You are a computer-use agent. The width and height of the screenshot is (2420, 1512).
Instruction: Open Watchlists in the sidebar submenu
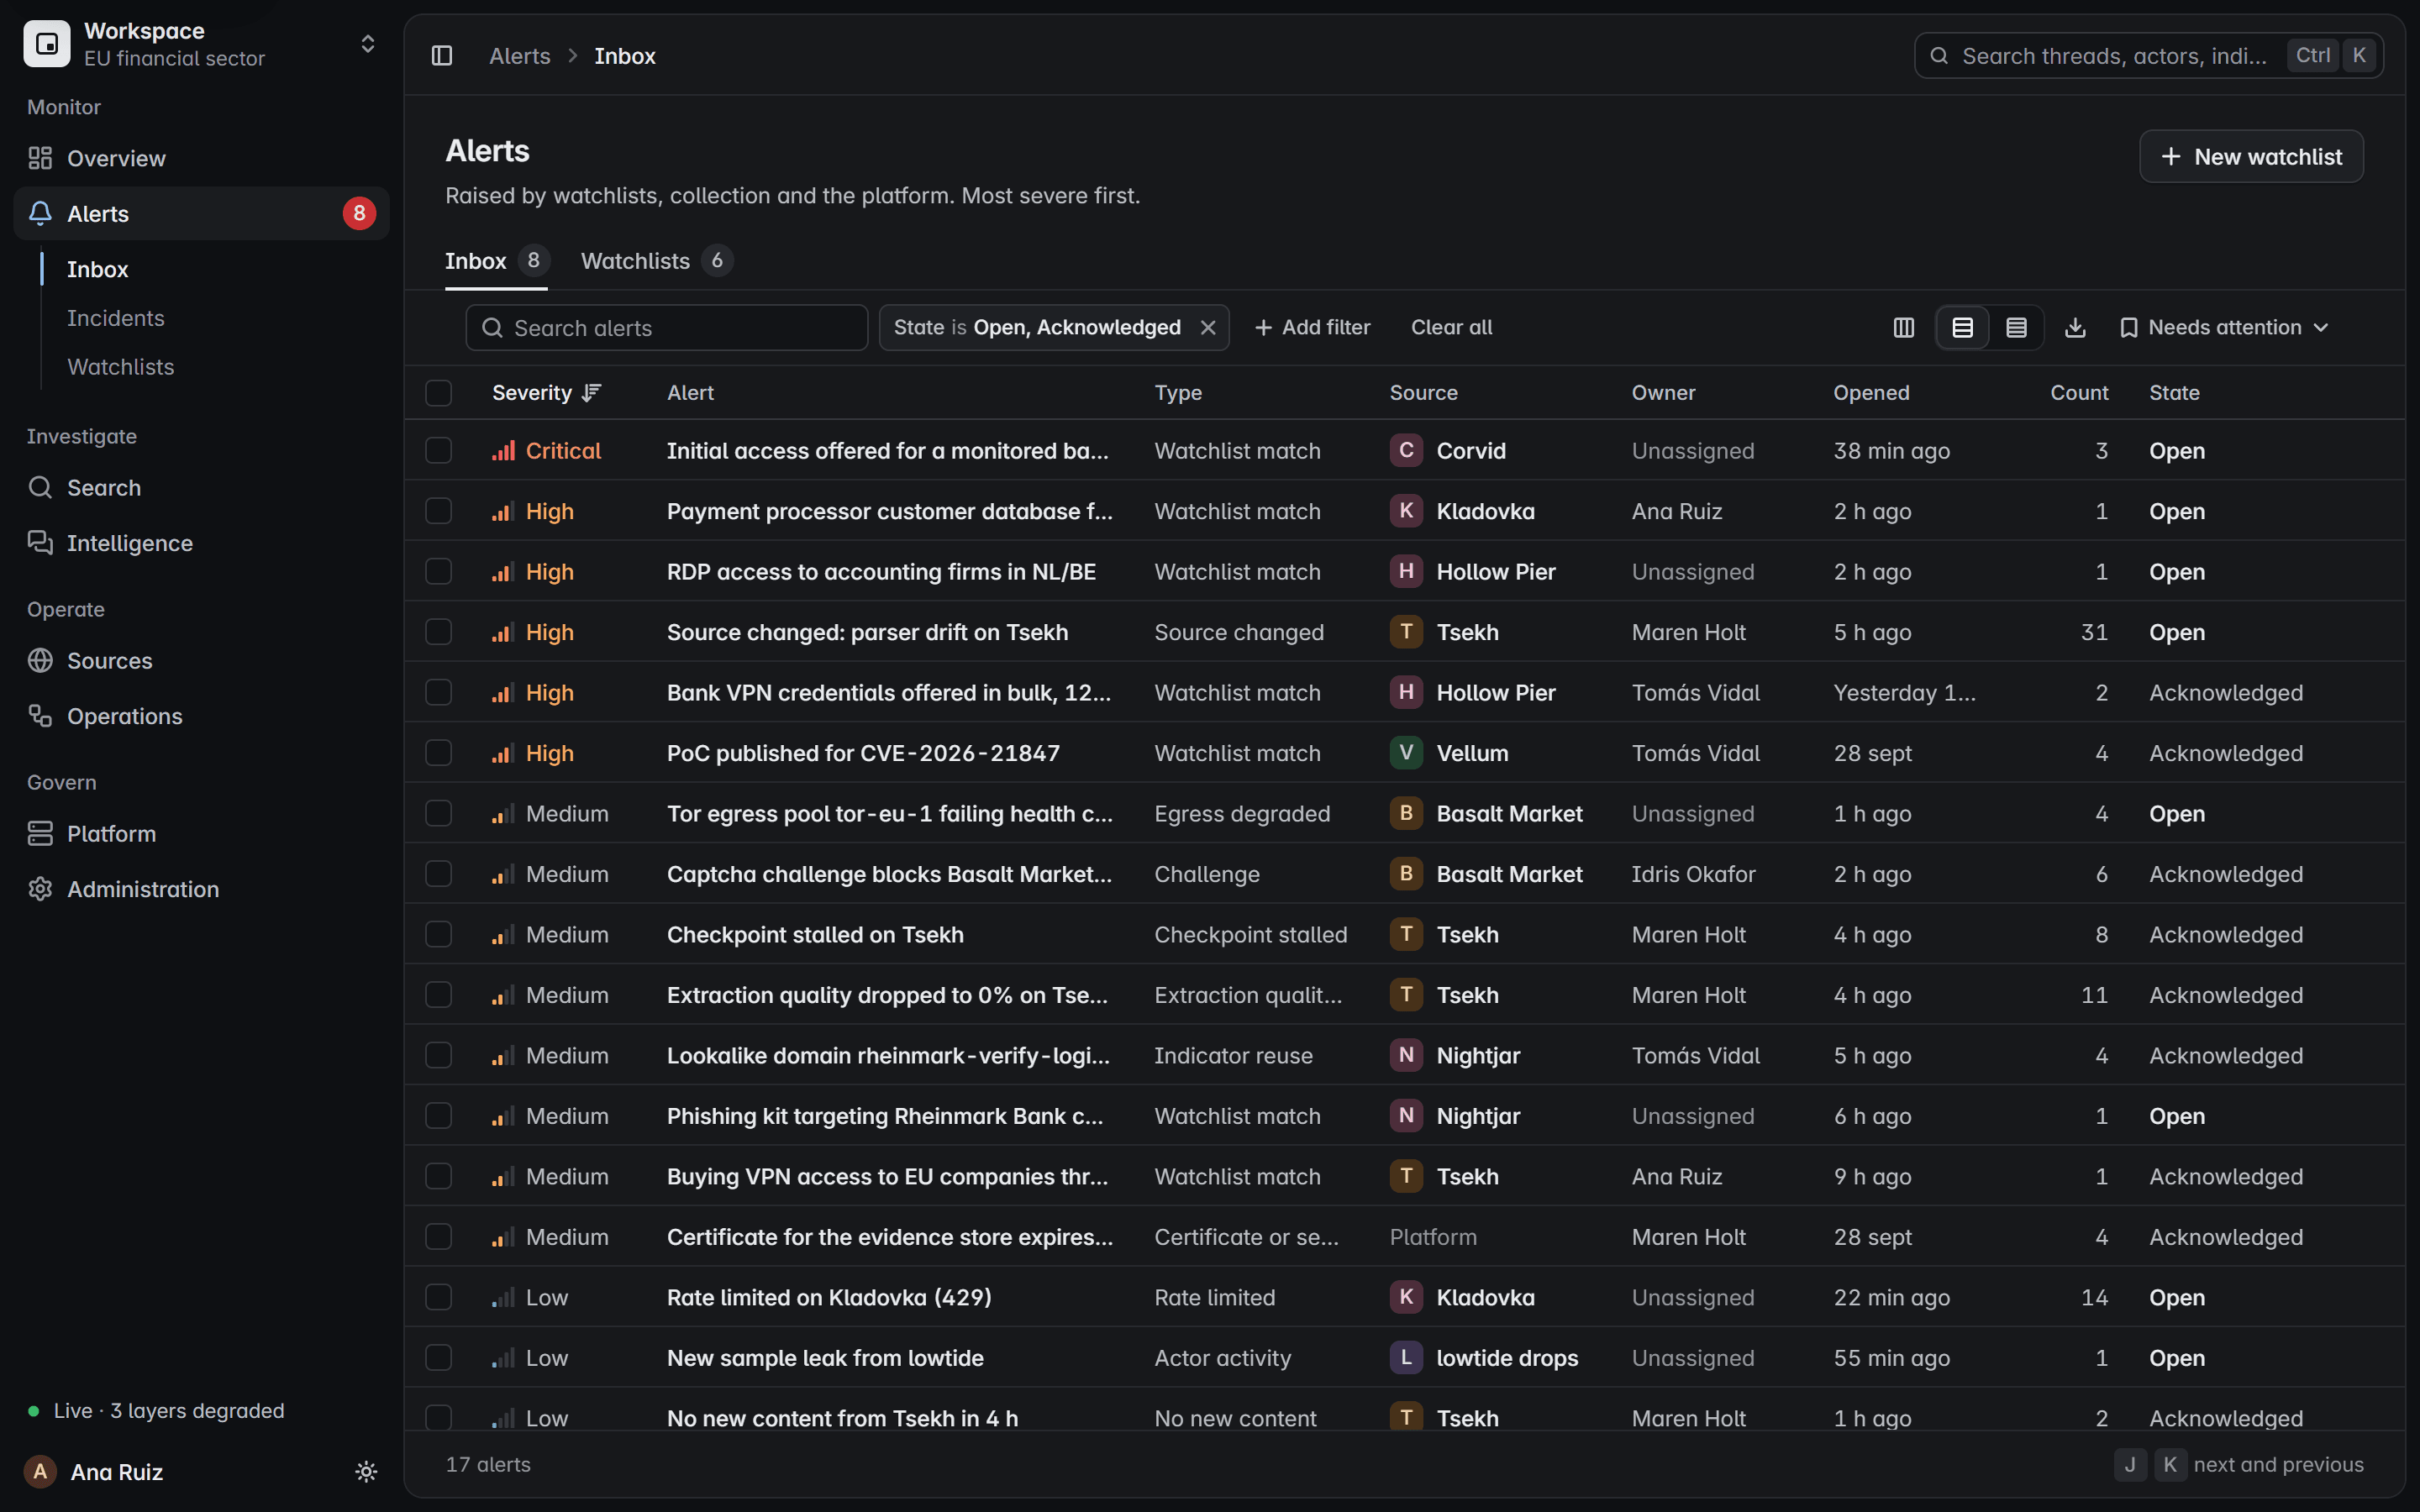pyautogui.click(x=120, y=367)
